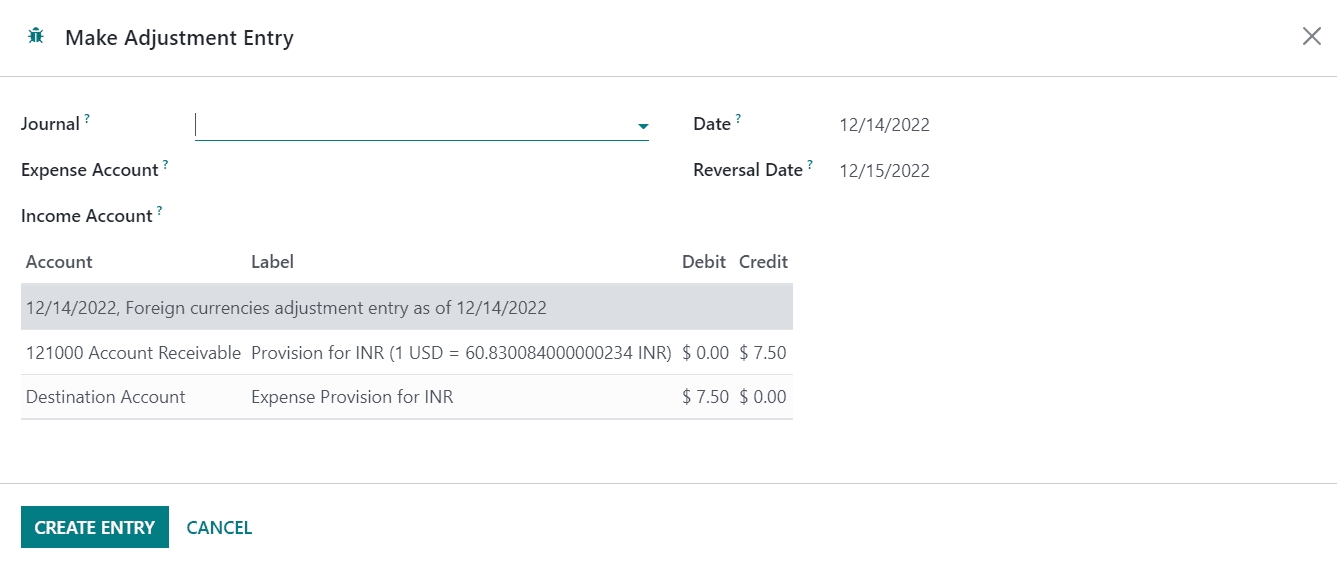The image size is (1337, 566).
Task: Click the Date help question mark
Action: (x=738, y=118)
